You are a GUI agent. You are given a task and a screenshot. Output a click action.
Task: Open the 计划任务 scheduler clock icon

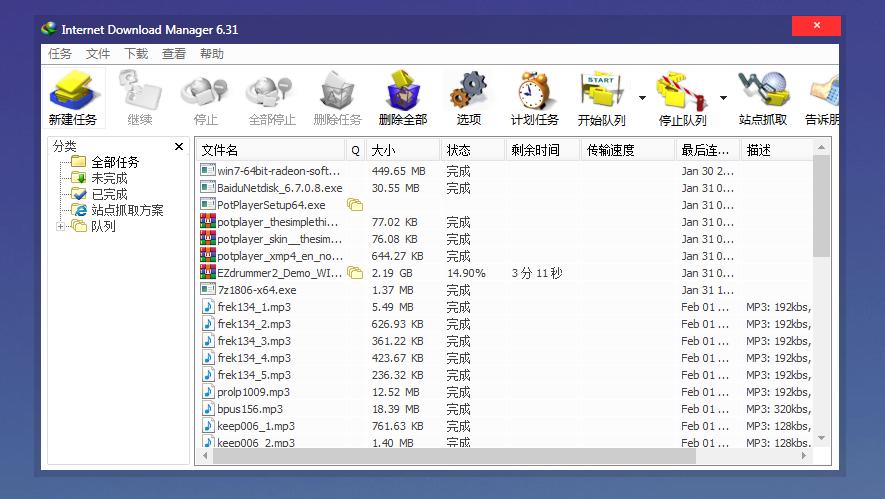[534, 97]
